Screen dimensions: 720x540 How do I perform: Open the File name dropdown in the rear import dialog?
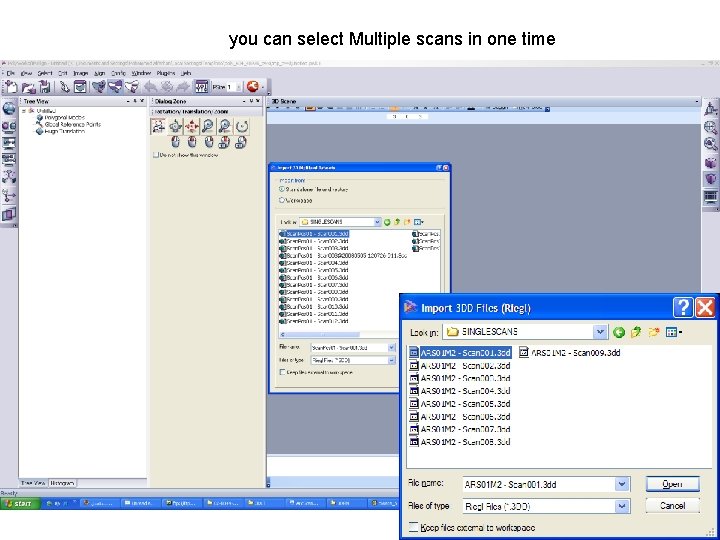pyautogui.click(x=392, y=348)
